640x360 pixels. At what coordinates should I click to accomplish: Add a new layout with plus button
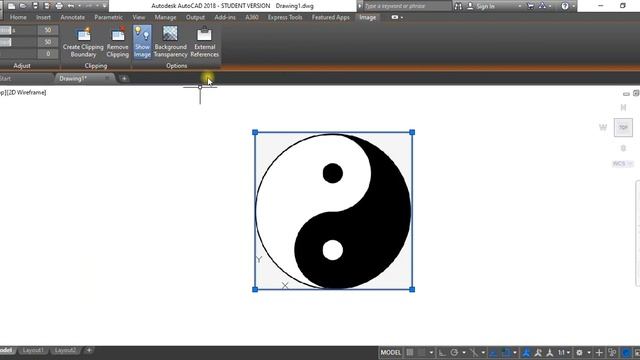click(x=89, y=350)
